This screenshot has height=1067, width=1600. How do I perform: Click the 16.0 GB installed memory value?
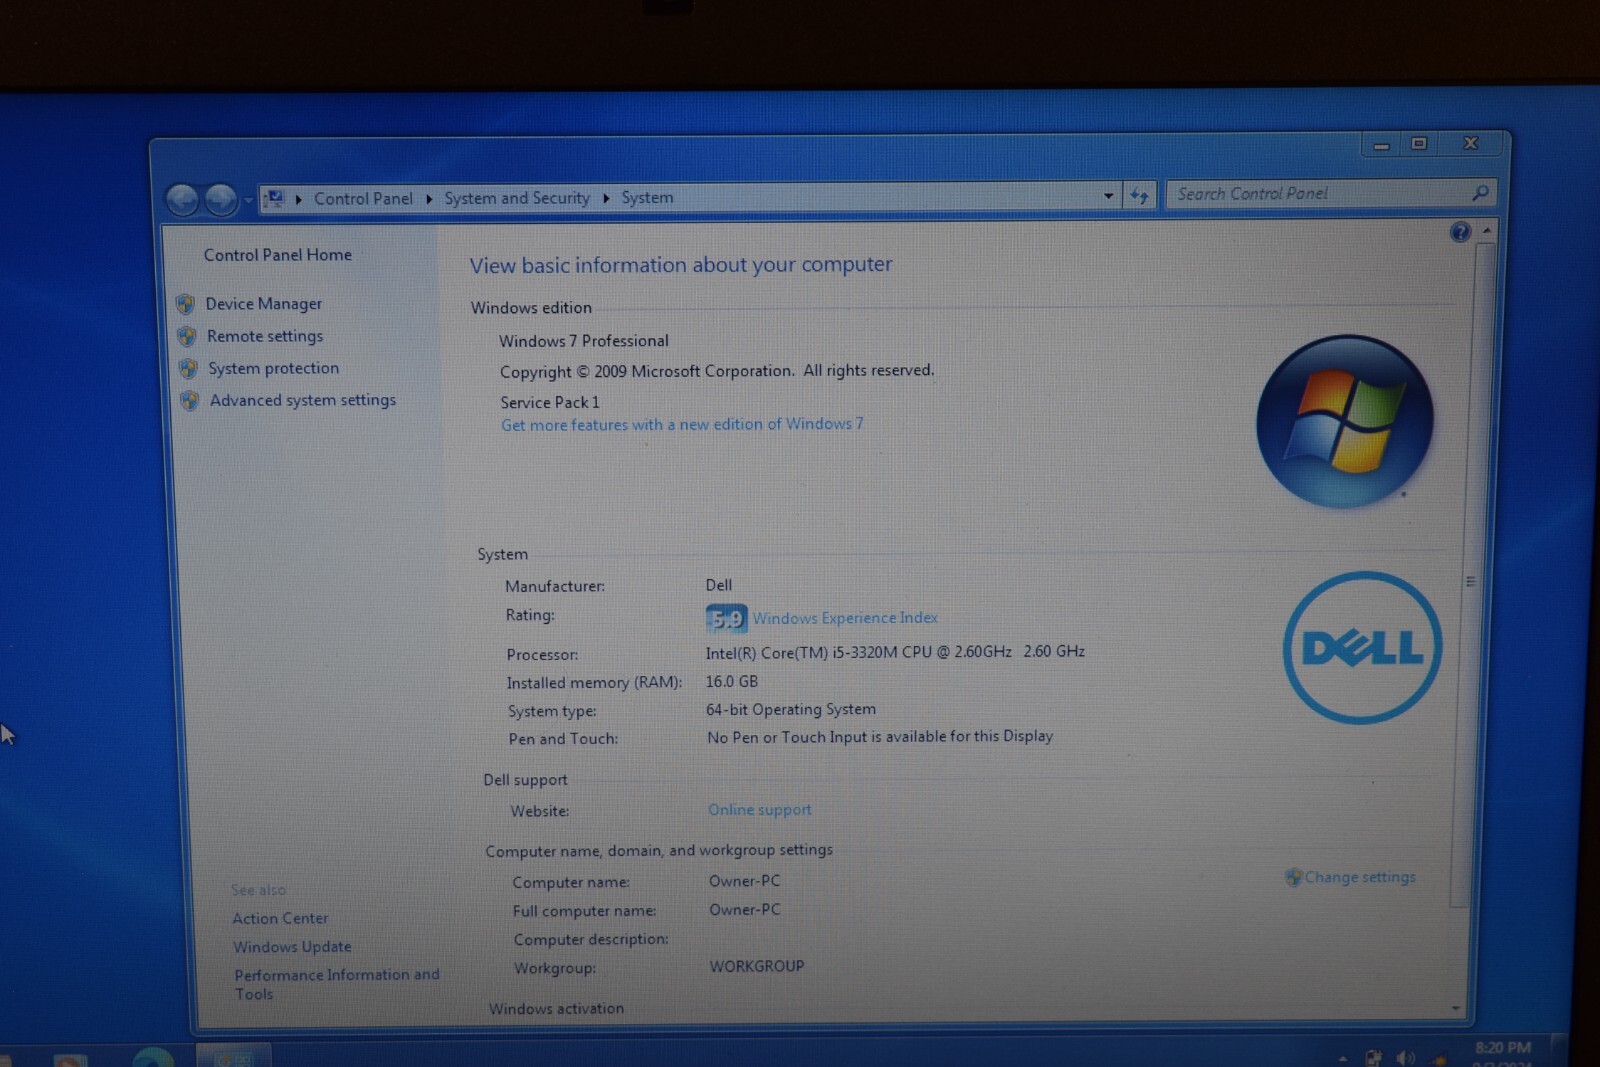(732, 681)
